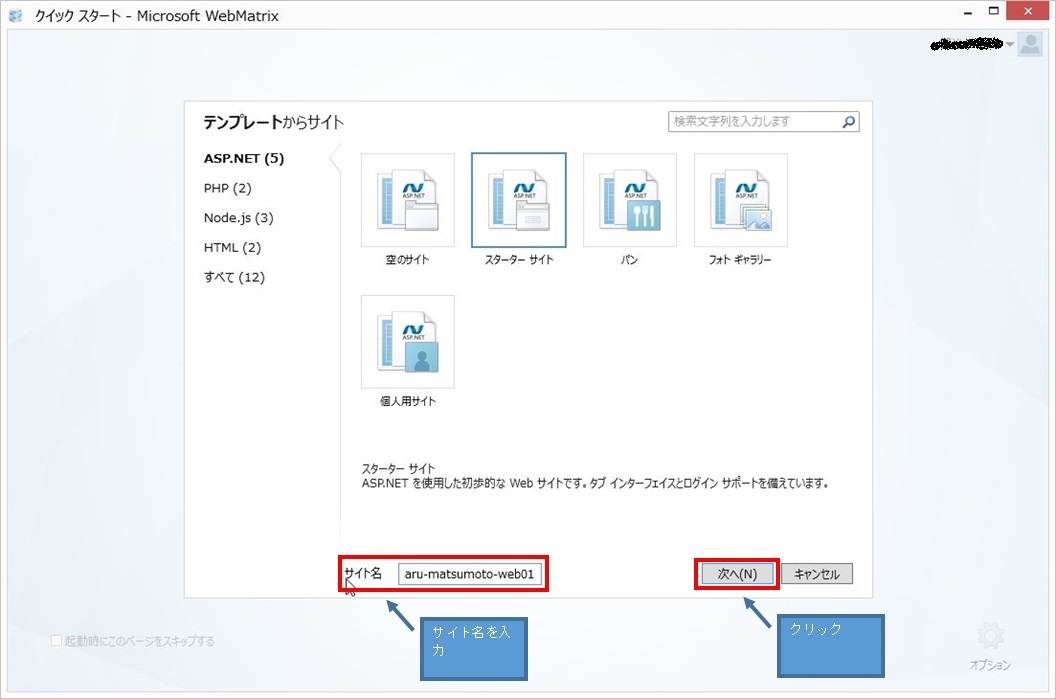Click the 次へ(N) button
This screenshot has height=699, width=1056.
pyautogui.click(x=737, y=574)
